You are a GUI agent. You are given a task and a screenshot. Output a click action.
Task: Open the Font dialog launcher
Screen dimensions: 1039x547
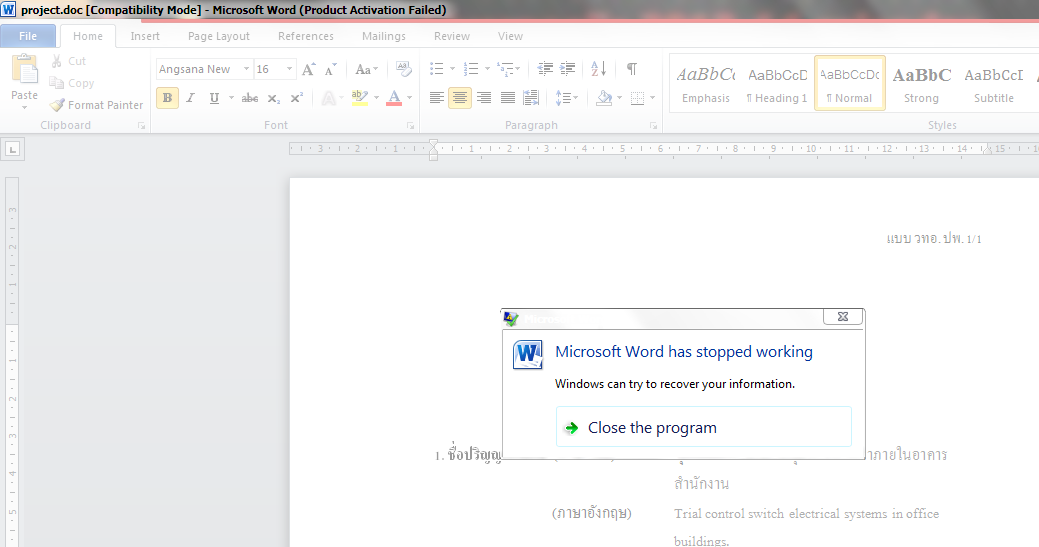coord(410,125)
